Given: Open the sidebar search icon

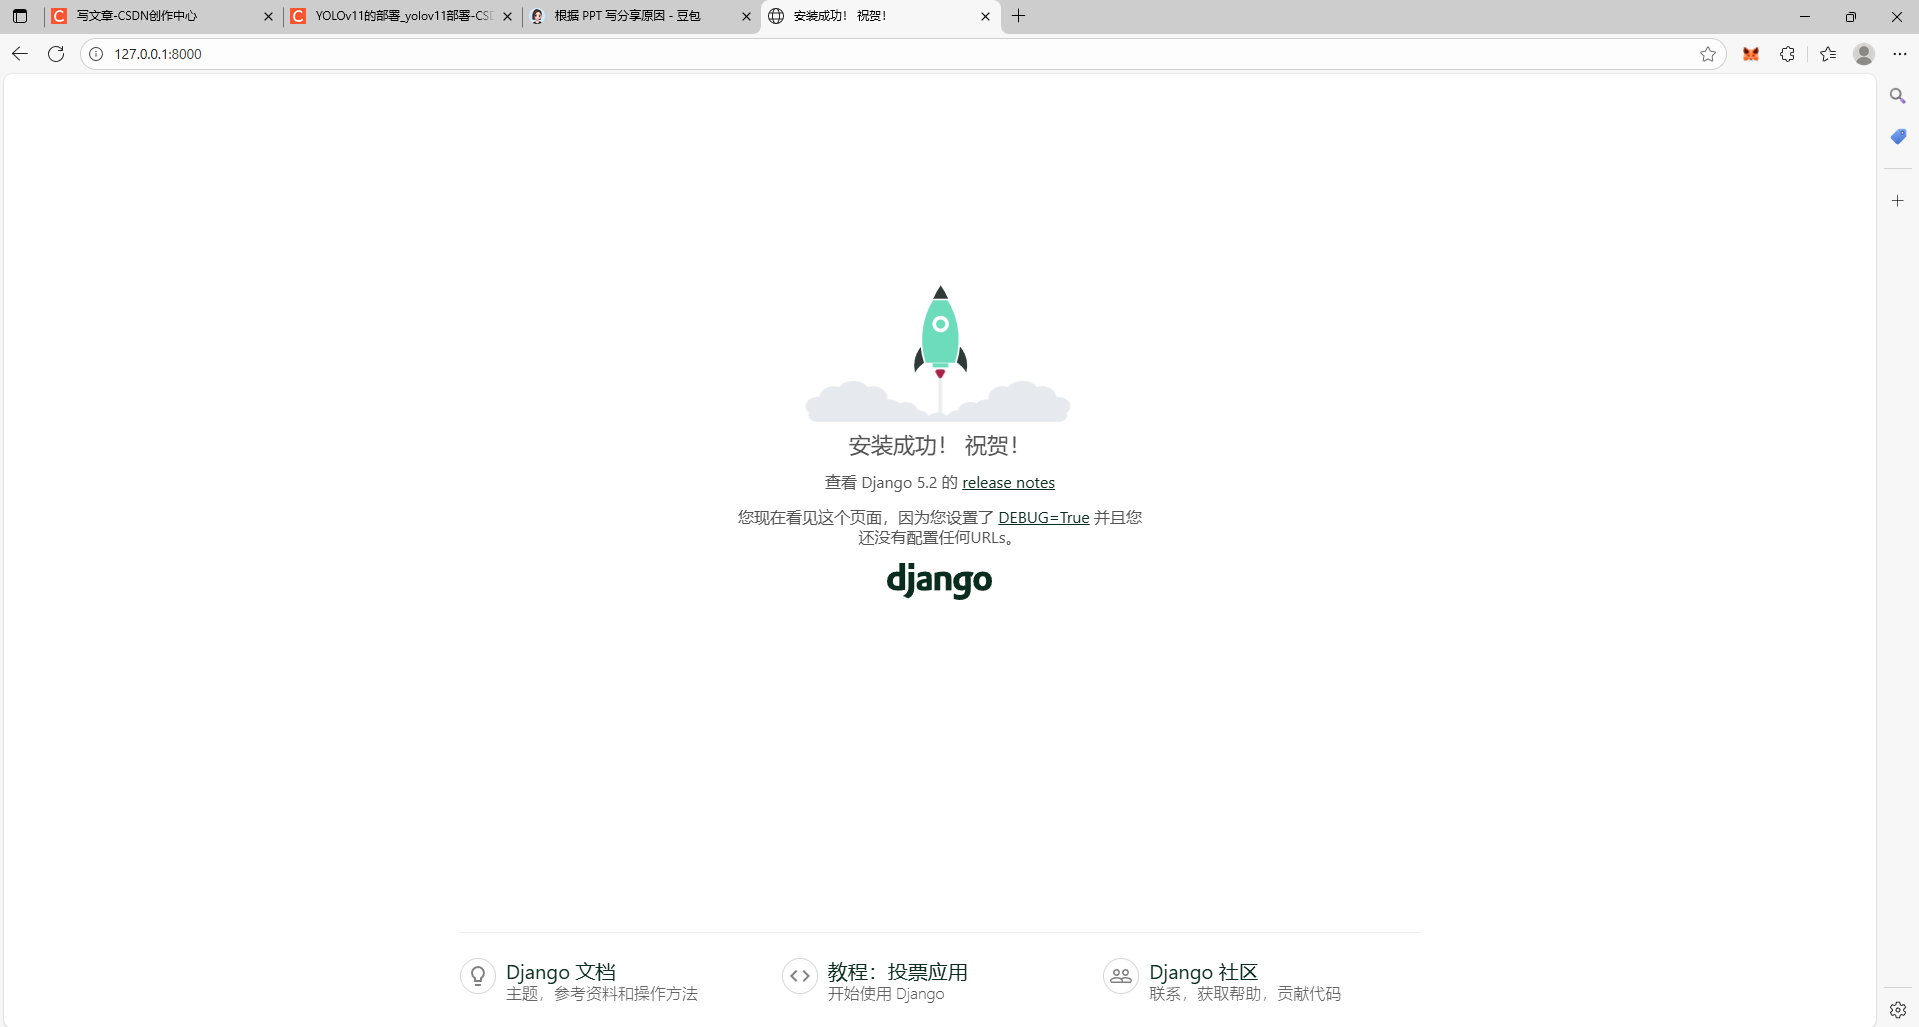Looking at the screenshot, I should 1897,96.
